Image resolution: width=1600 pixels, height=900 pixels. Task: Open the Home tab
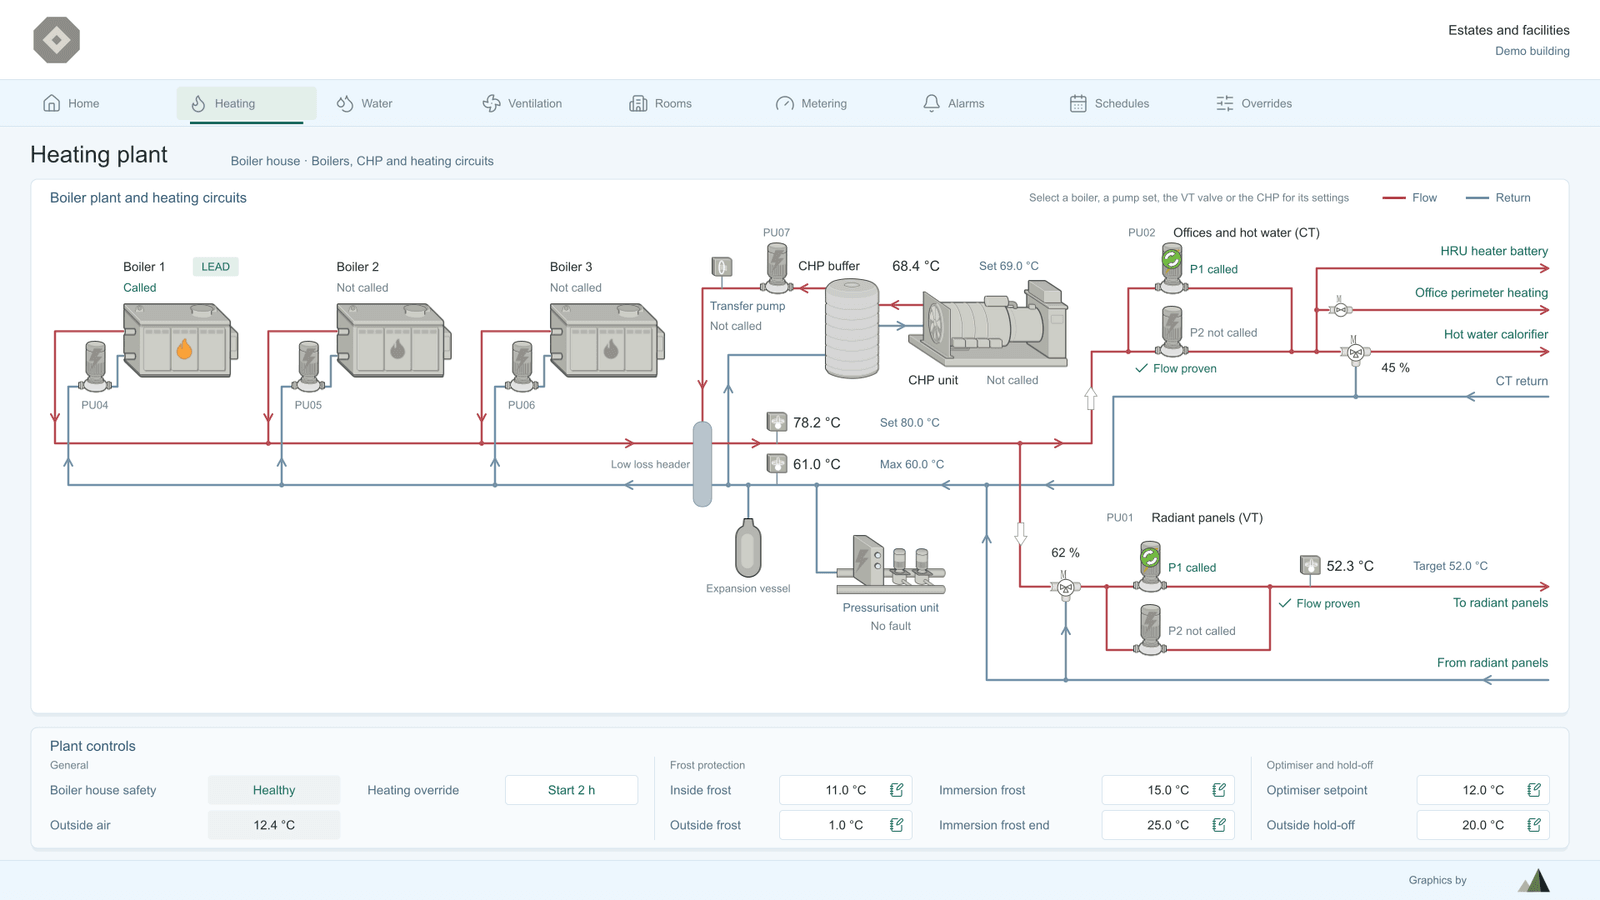point(71,103)
